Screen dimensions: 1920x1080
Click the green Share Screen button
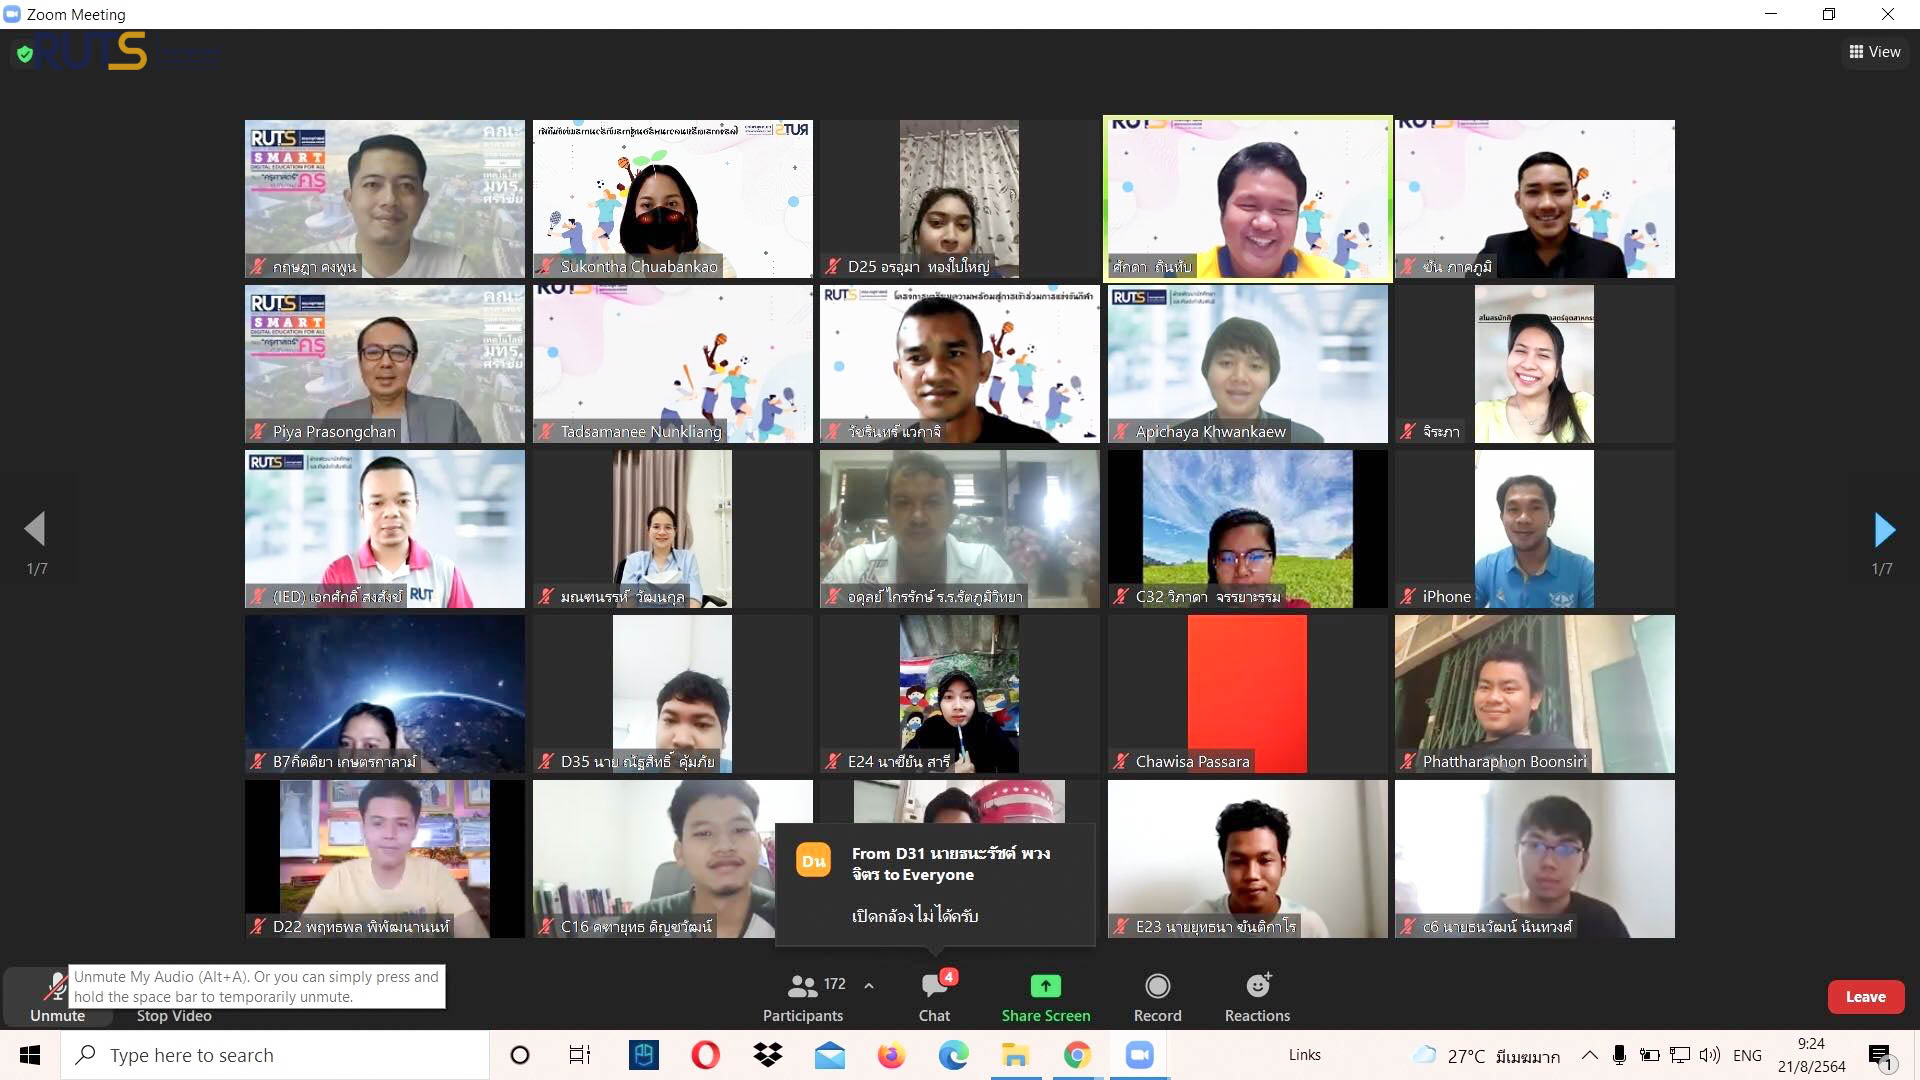point(1046,997)
